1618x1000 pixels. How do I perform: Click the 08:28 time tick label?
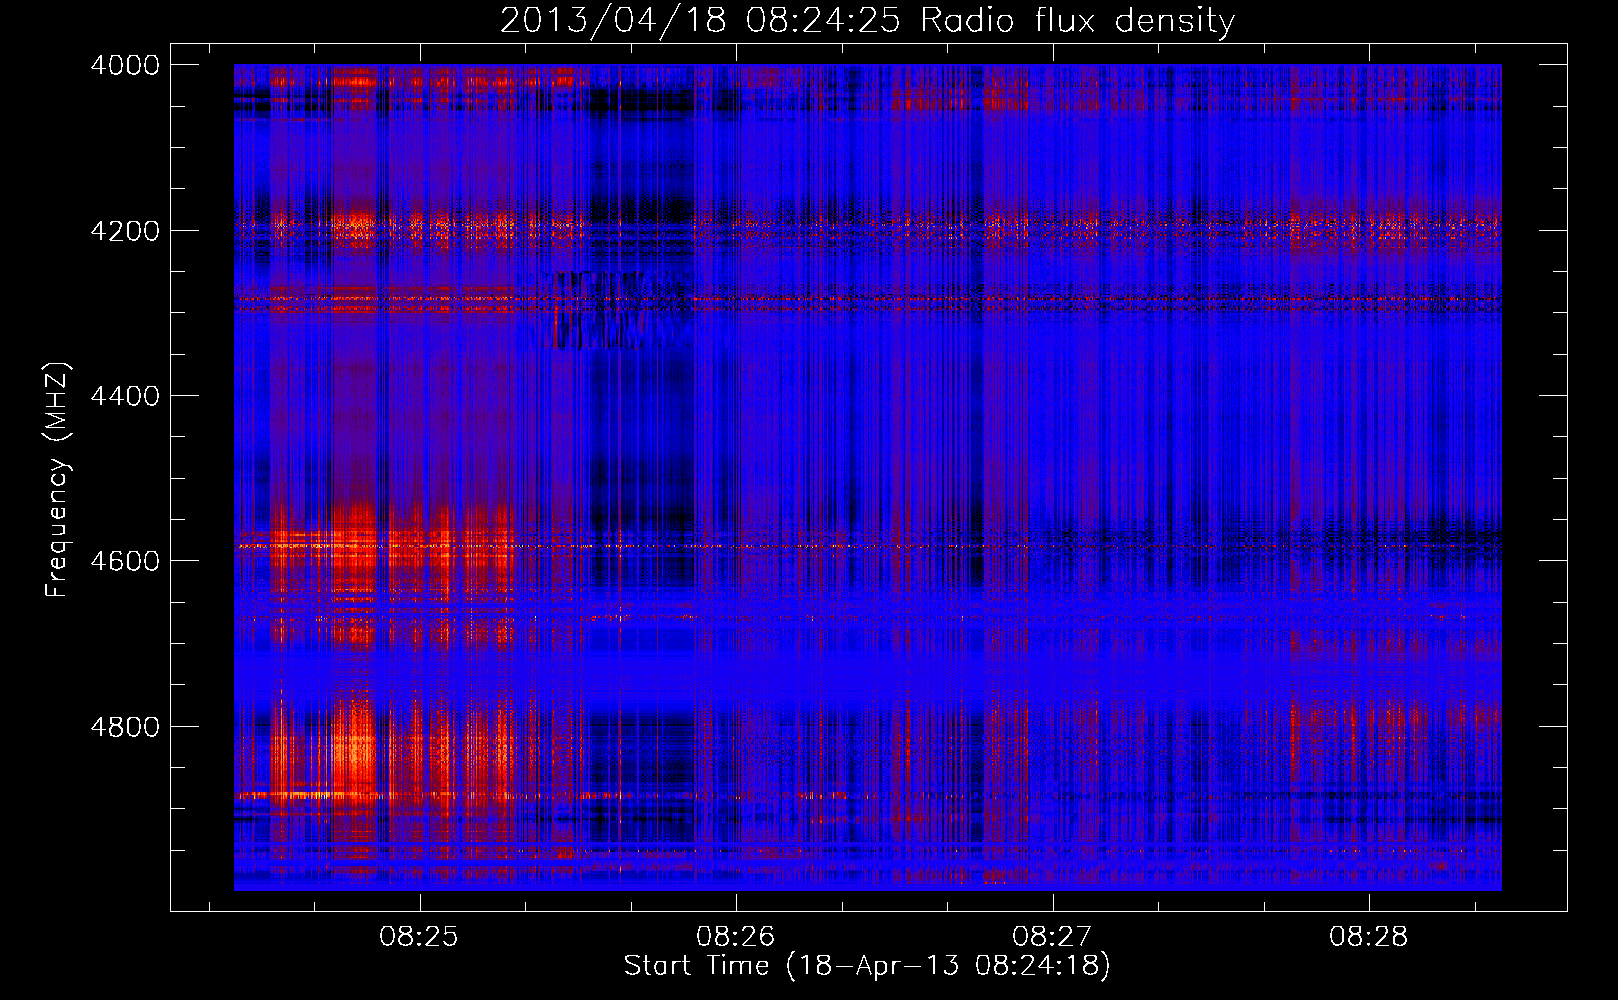coord(1368,937)
